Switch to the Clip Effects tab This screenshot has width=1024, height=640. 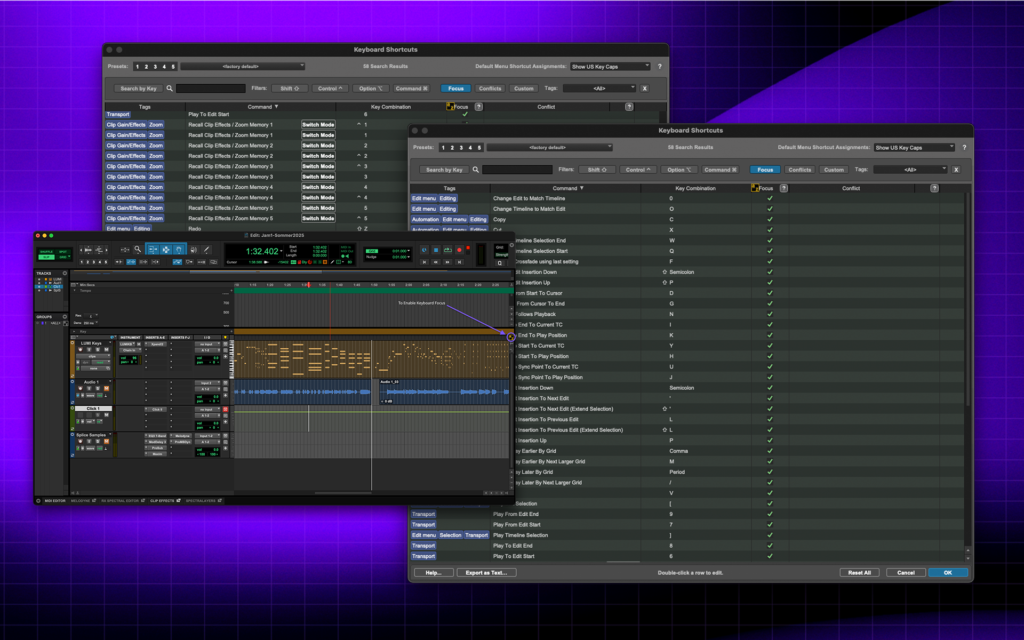pos(162,498)
